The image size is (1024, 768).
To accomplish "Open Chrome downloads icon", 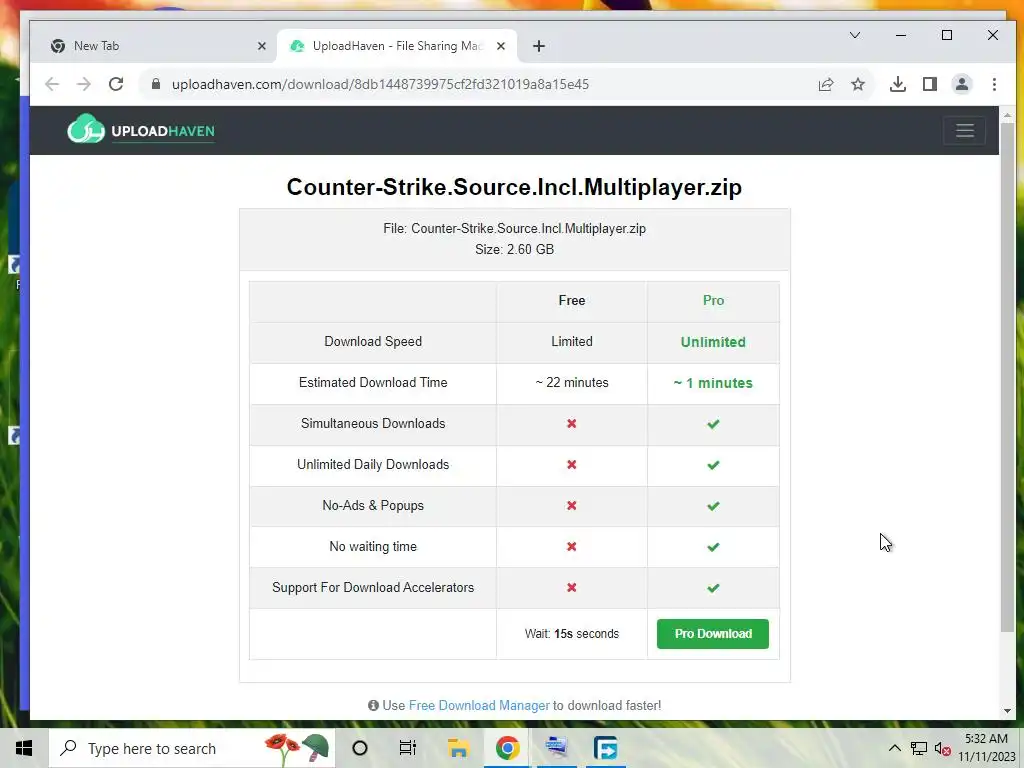I will tap(898, 84).
